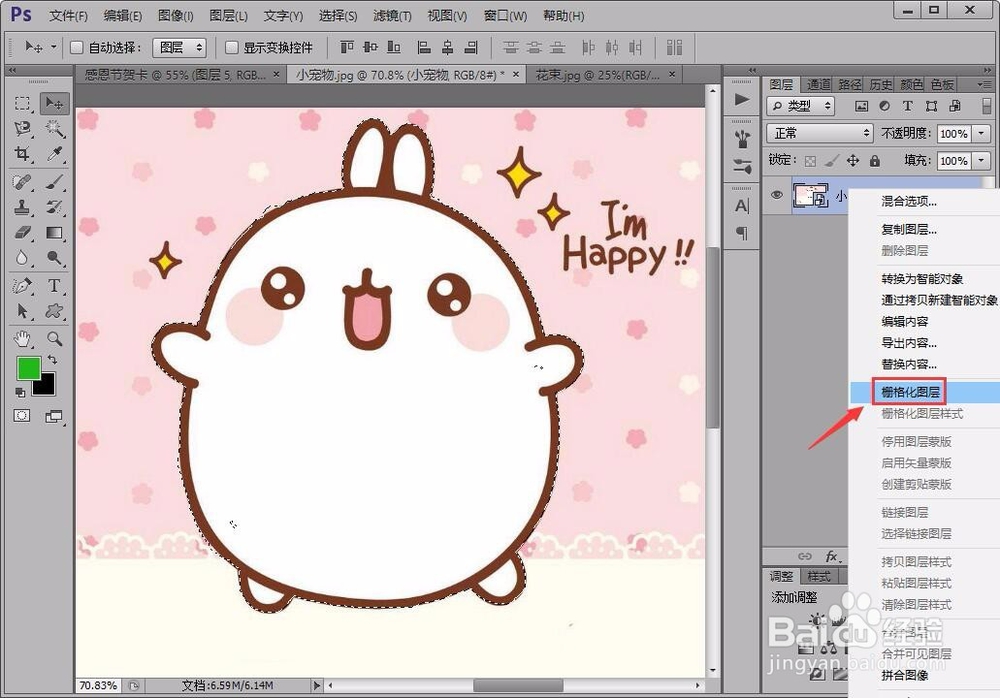Select the Healing Brush tool
1000x698 pixels.
23,182
